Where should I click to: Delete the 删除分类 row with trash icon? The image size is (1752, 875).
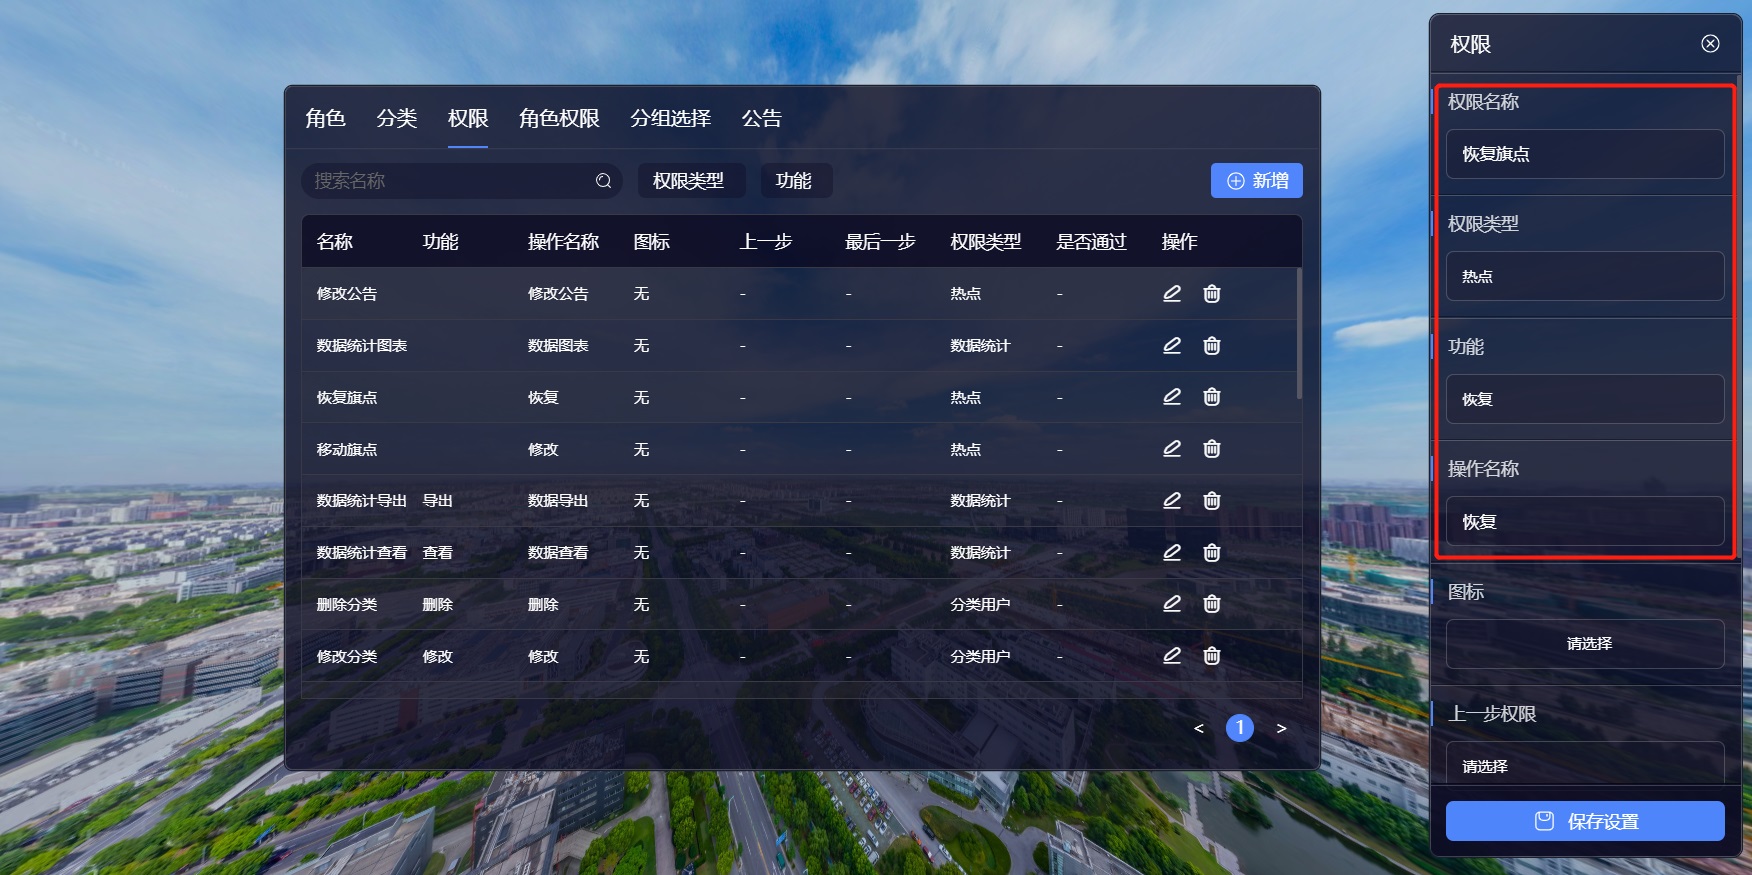[1212, 604]
